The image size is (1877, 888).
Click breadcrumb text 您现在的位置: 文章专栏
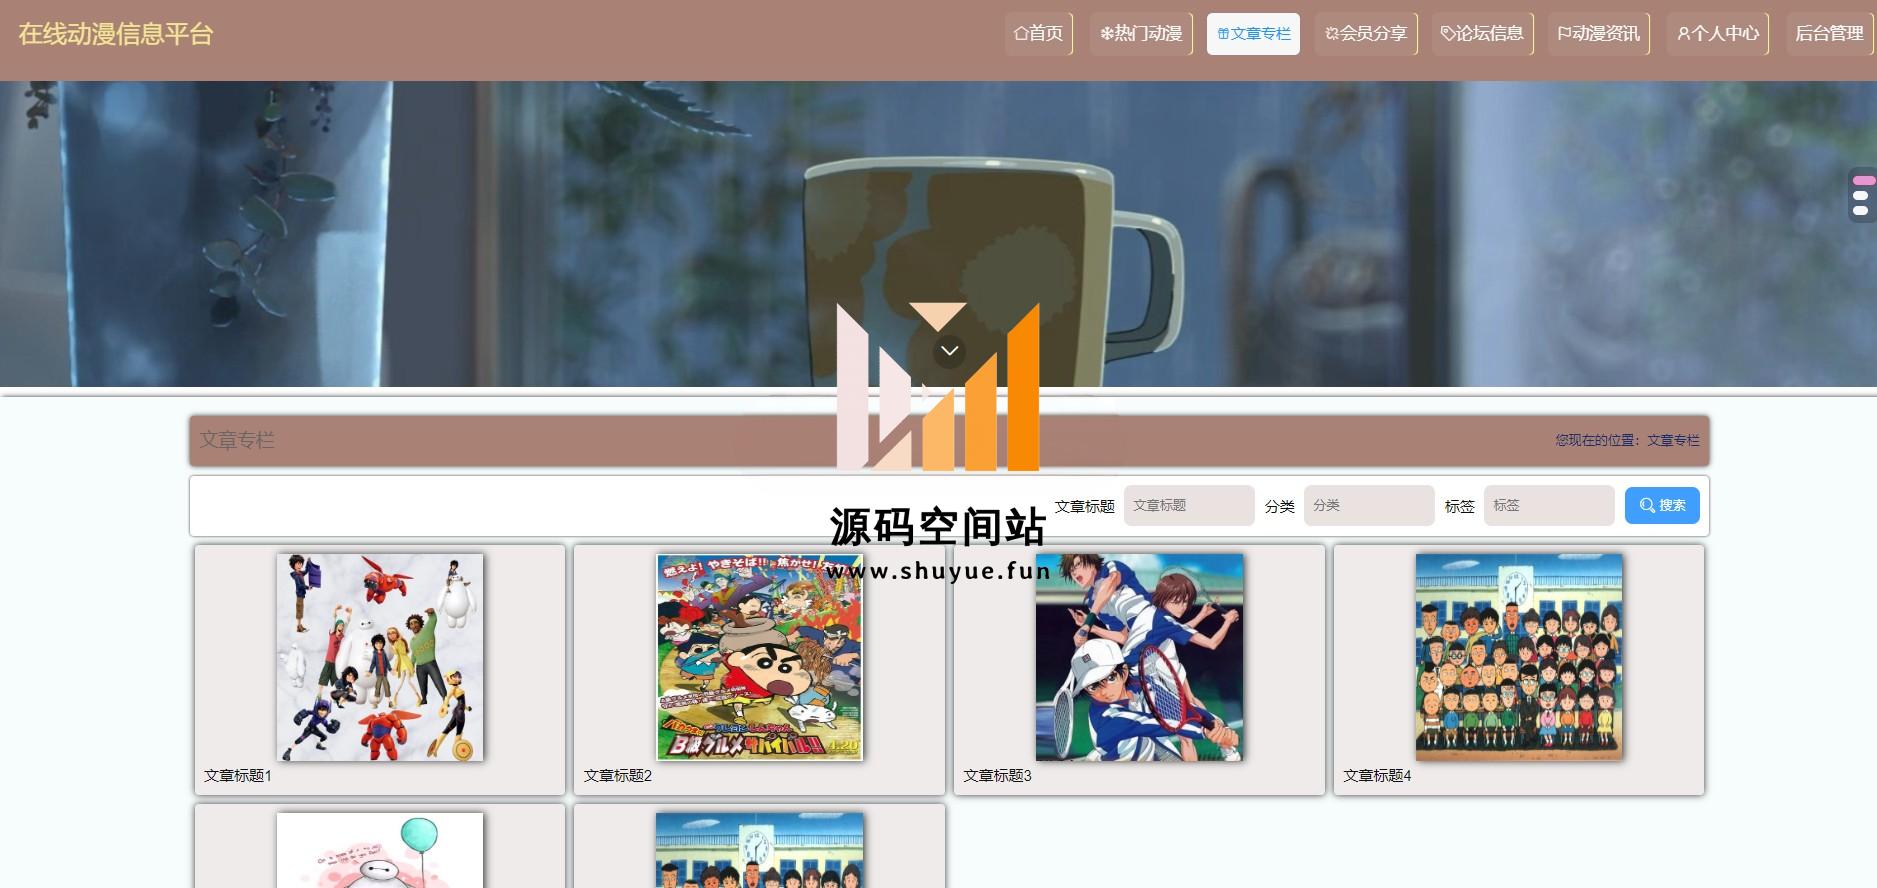tap(1627, 440)
